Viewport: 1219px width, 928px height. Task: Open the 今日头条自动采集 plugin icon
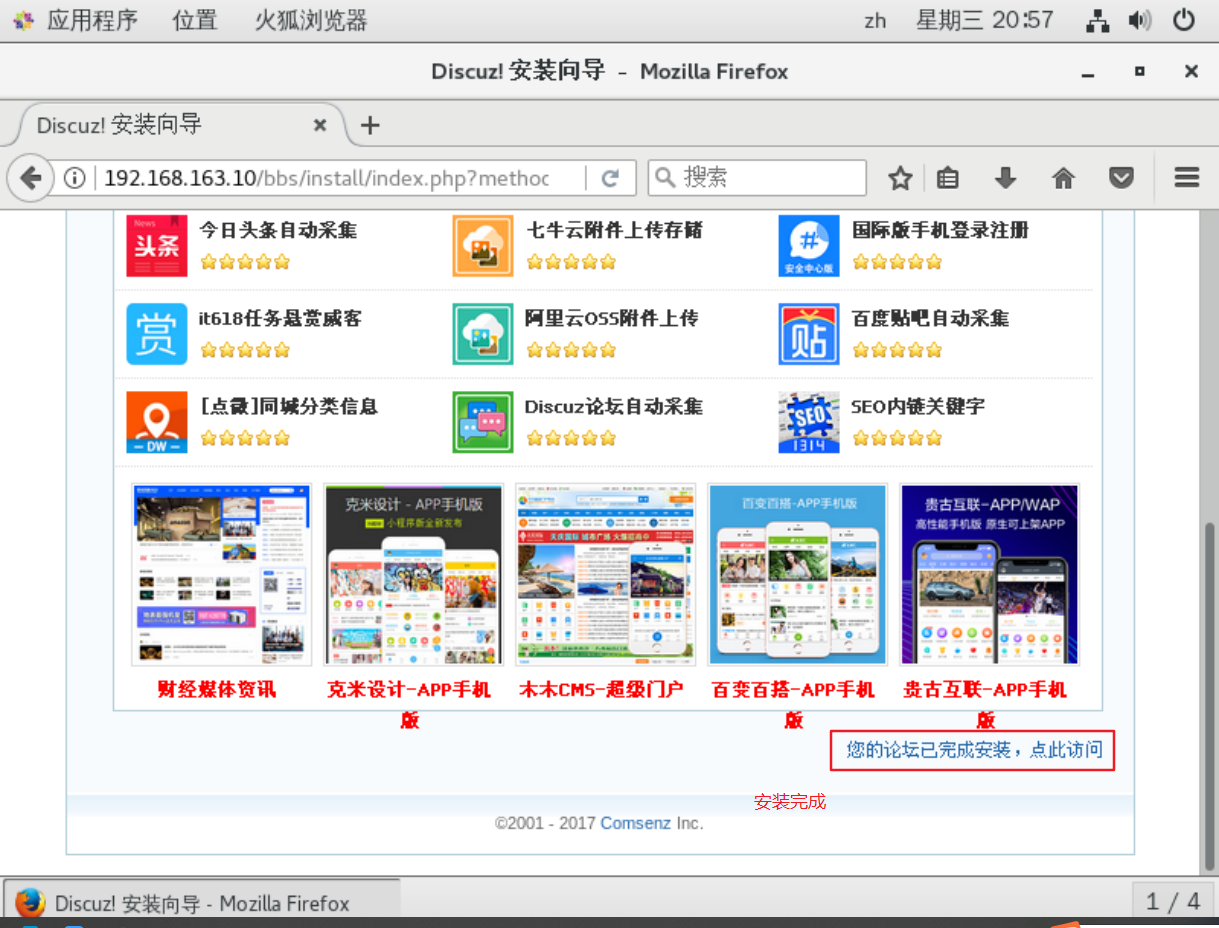pyautogui.click(x=157, y=246)
